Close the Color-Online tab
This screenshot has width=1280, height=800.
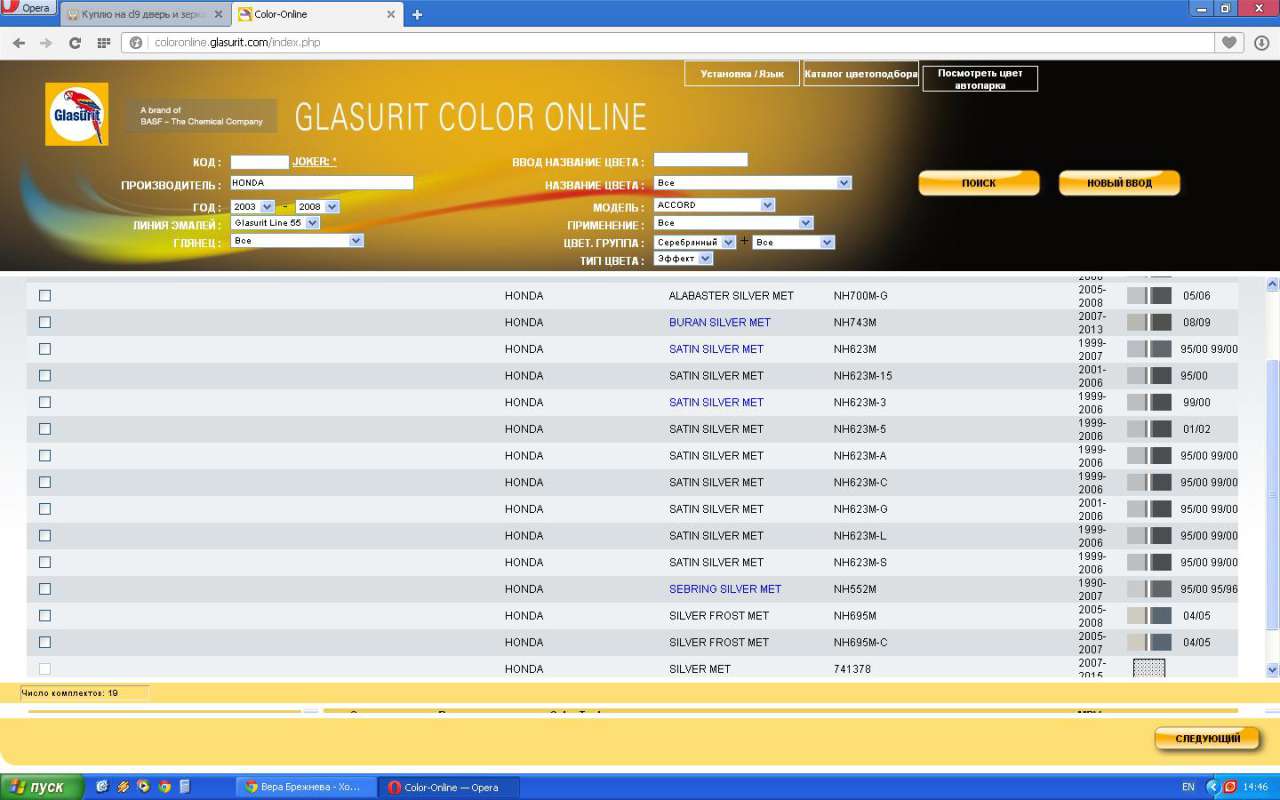coord(390,14)
